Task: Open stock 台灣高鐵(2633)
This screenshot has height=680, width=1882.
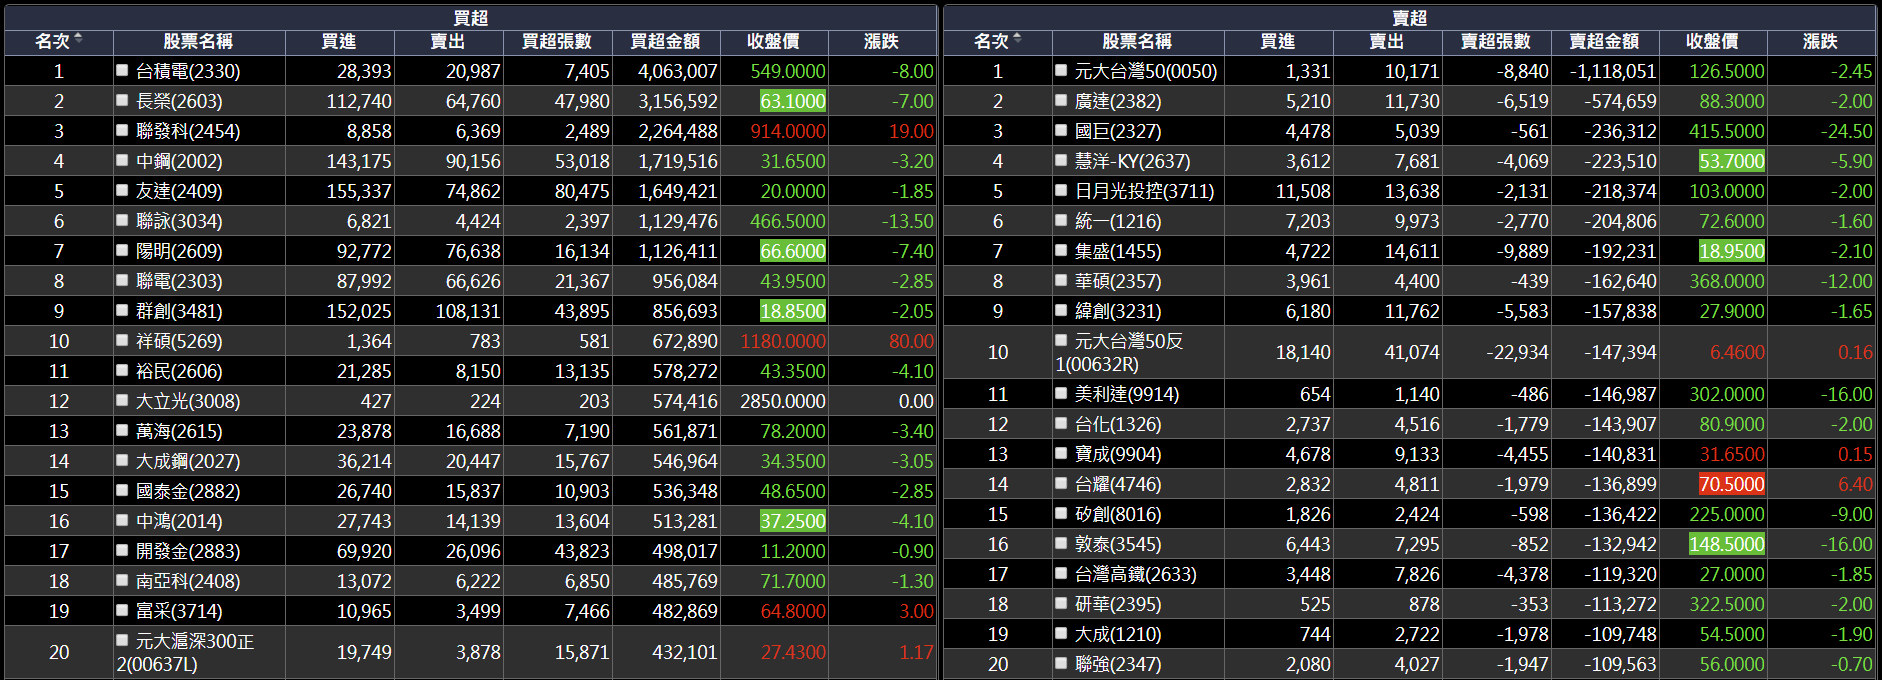Action: (1136, 574)
